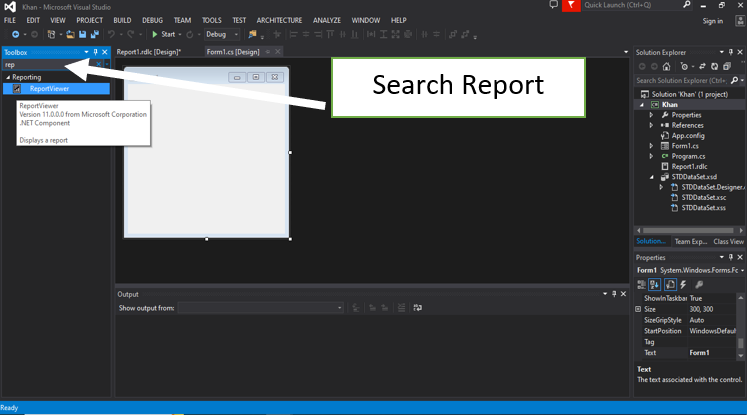Switch to Form1.cs [Design] tab
747x415 pixels.
pyautogui.click(x=233, y=52)
